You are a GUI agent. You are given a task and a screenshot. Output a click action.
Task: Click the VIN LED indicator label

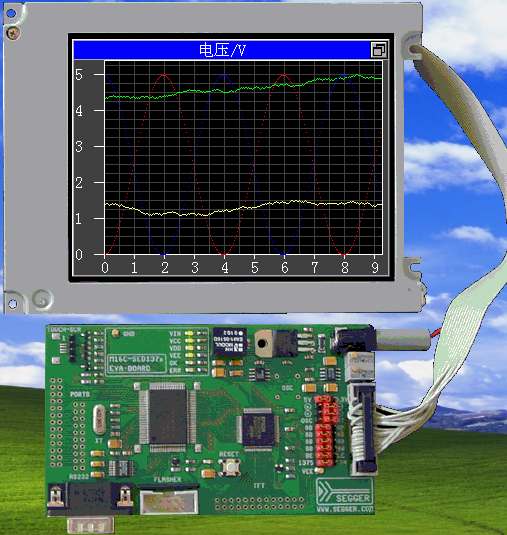(x=175, y=333)
